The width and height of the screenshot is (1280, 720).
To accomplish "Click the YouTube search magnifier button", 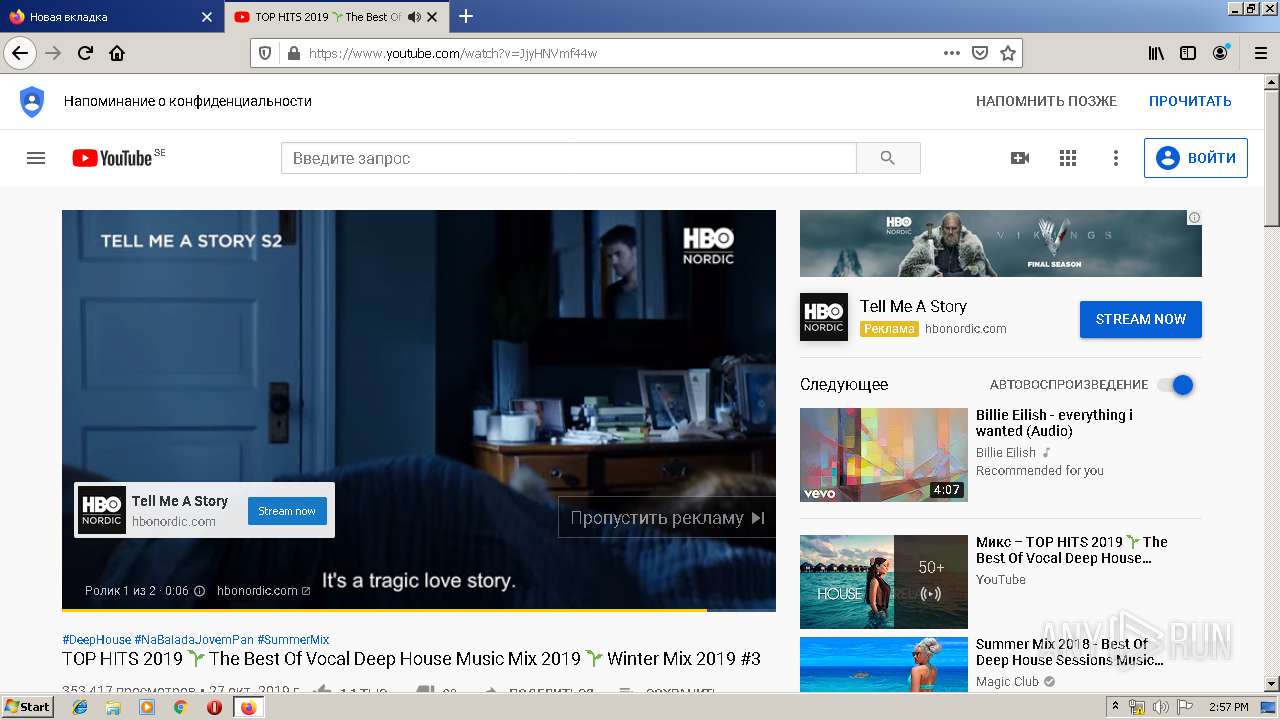I will (888, 158).
